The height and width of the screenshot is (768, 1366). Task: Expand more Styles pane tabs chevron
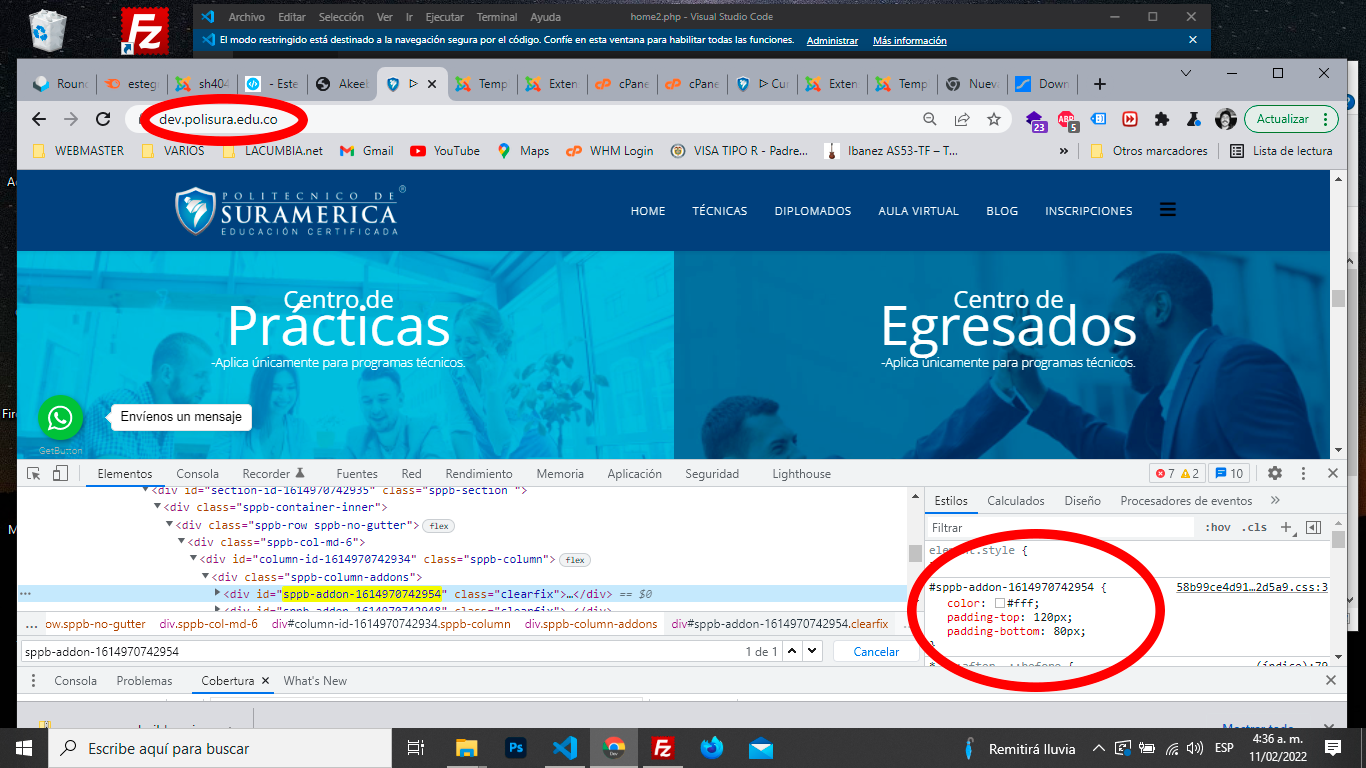click(1275, 501)
